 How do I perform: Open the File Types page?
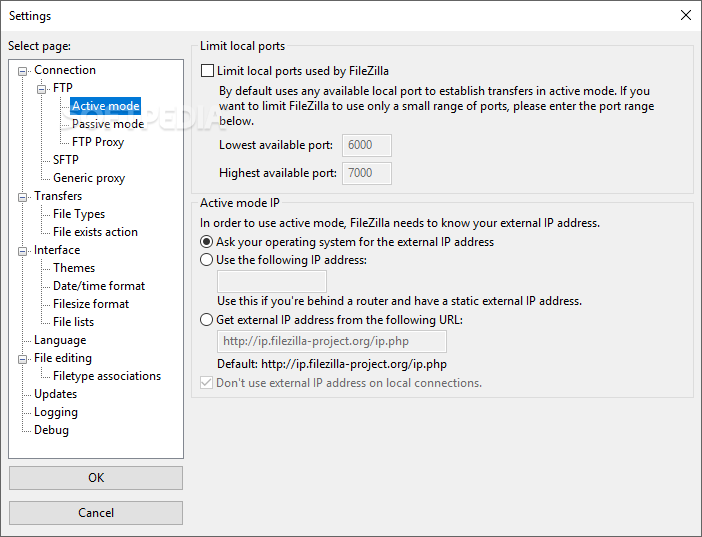coord(79,214)
